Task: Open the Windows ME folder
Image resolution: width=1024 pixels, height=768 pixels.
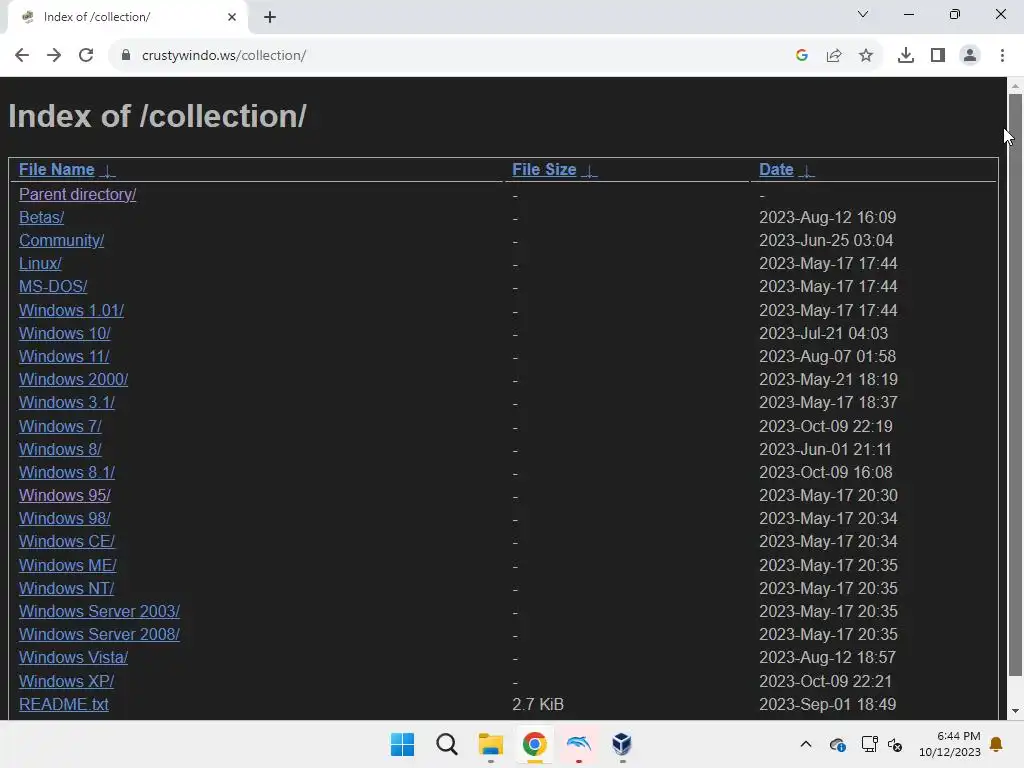Action: [x=68, y=566]
